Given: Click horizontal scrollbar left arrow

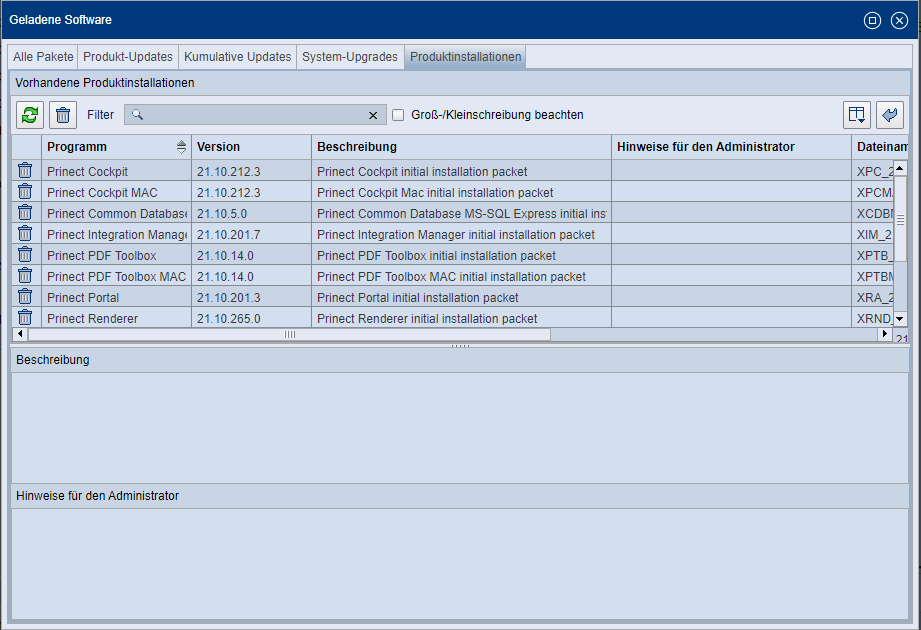Looking at the screenshot, I should click(20, 334).
